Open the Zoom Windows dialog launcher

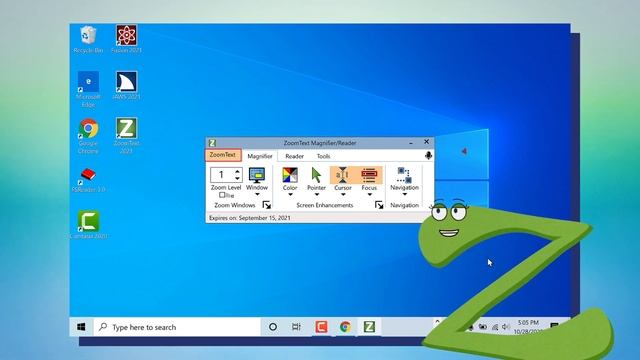(x=267, y=205)
